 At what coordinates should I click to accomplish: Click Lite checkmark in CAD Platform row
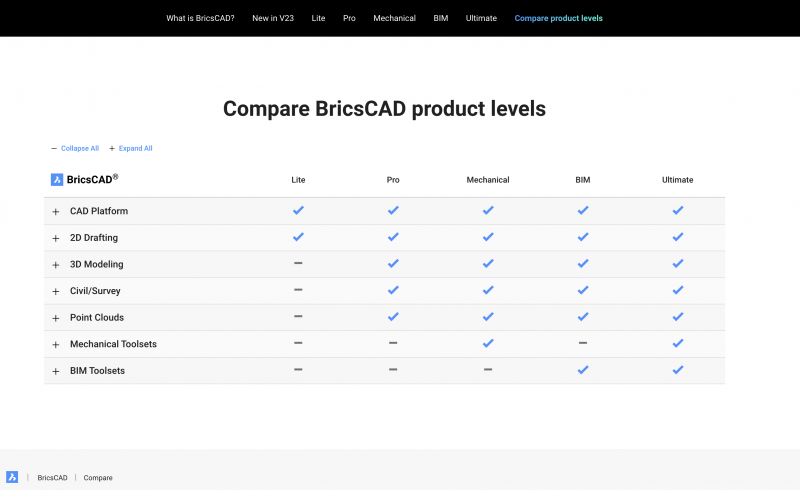pyautogui.click(x=298, y=210)
